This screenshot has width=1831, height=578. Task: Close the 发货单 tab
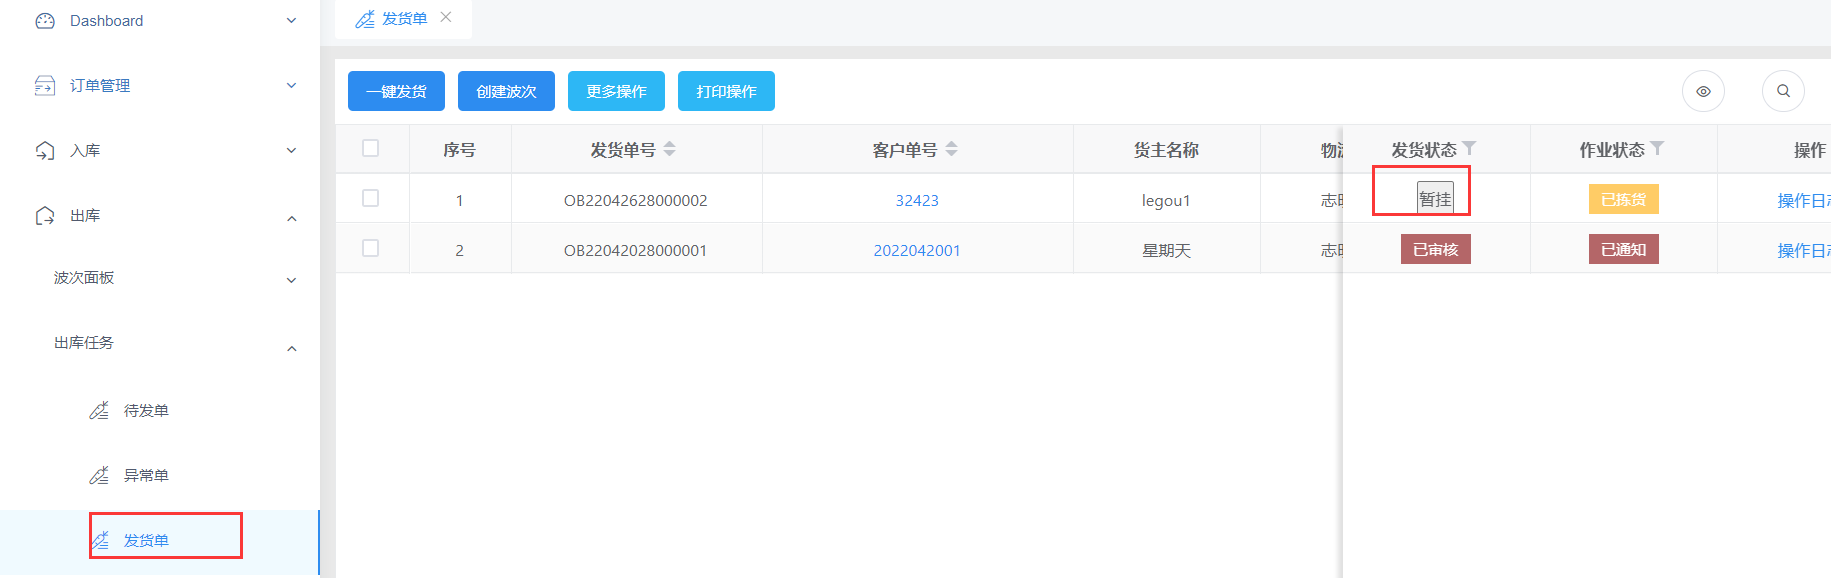[446, 17]
